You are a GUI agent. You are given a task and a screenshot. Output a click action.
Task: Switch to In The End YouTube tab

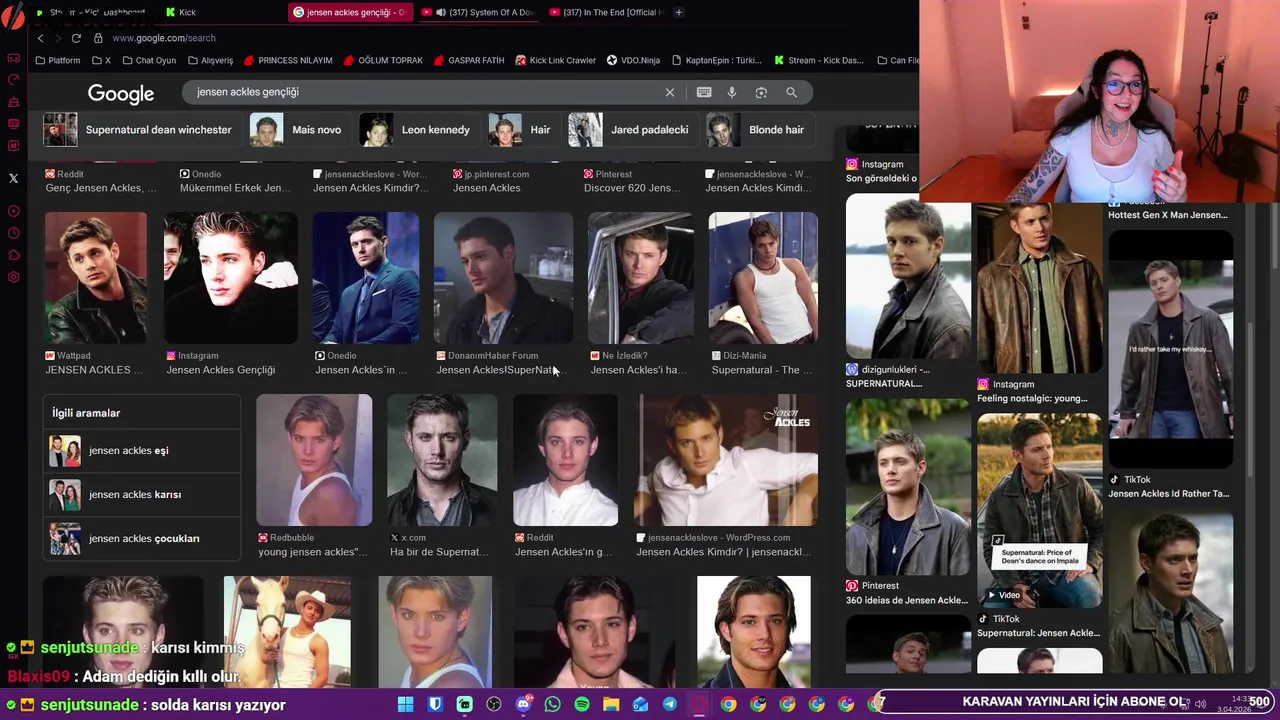click(605, 12)
